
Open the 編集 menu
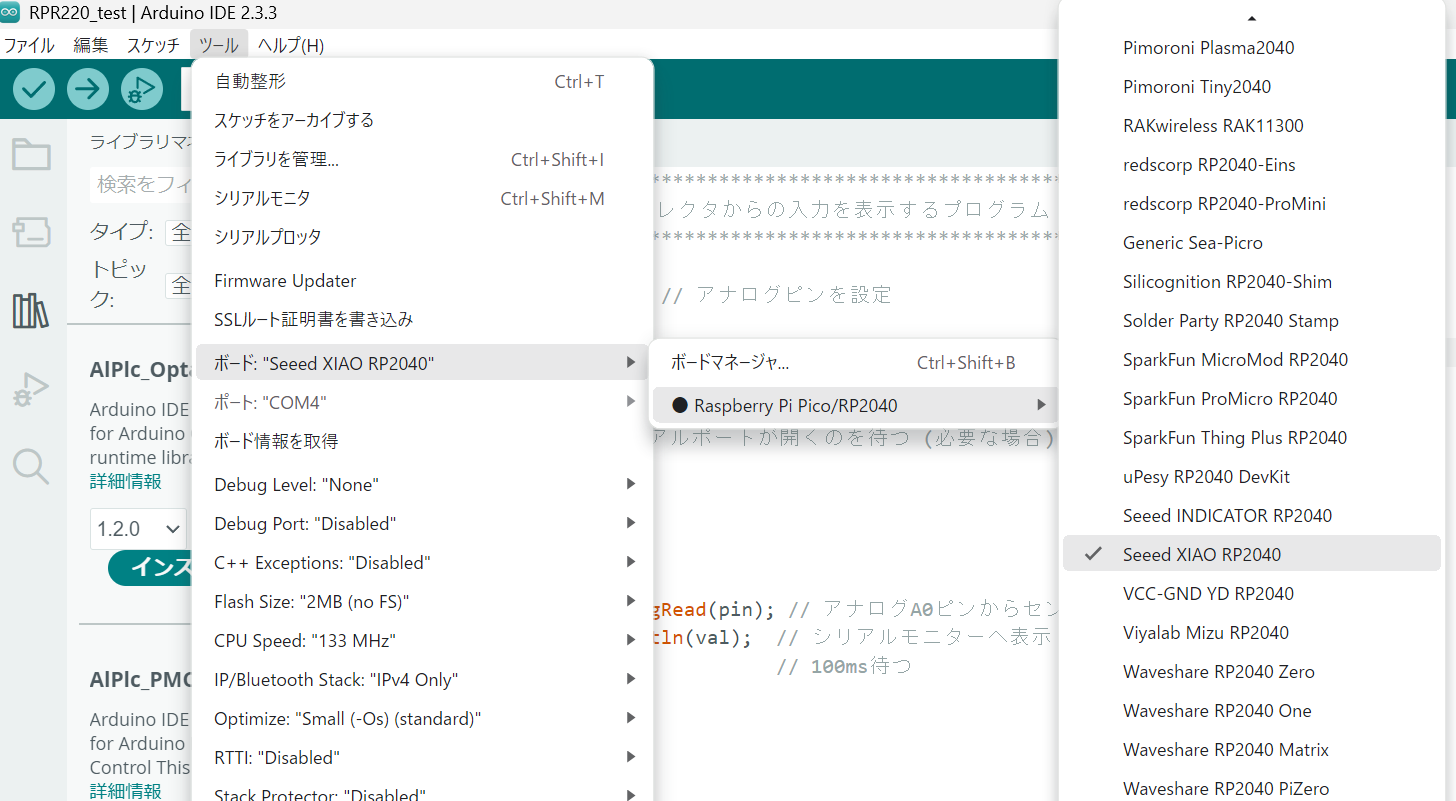(x=91, y=45)
